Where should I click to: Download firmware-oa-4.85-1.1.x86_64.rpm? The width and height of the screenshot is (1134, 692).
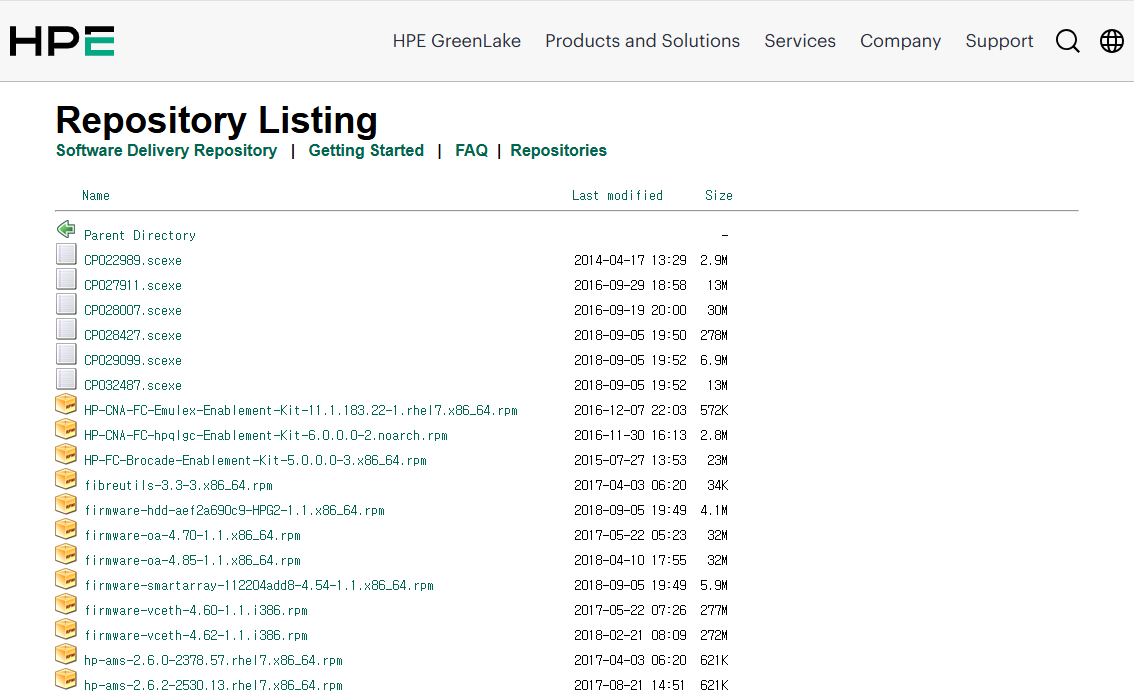[x=192, y=560]
